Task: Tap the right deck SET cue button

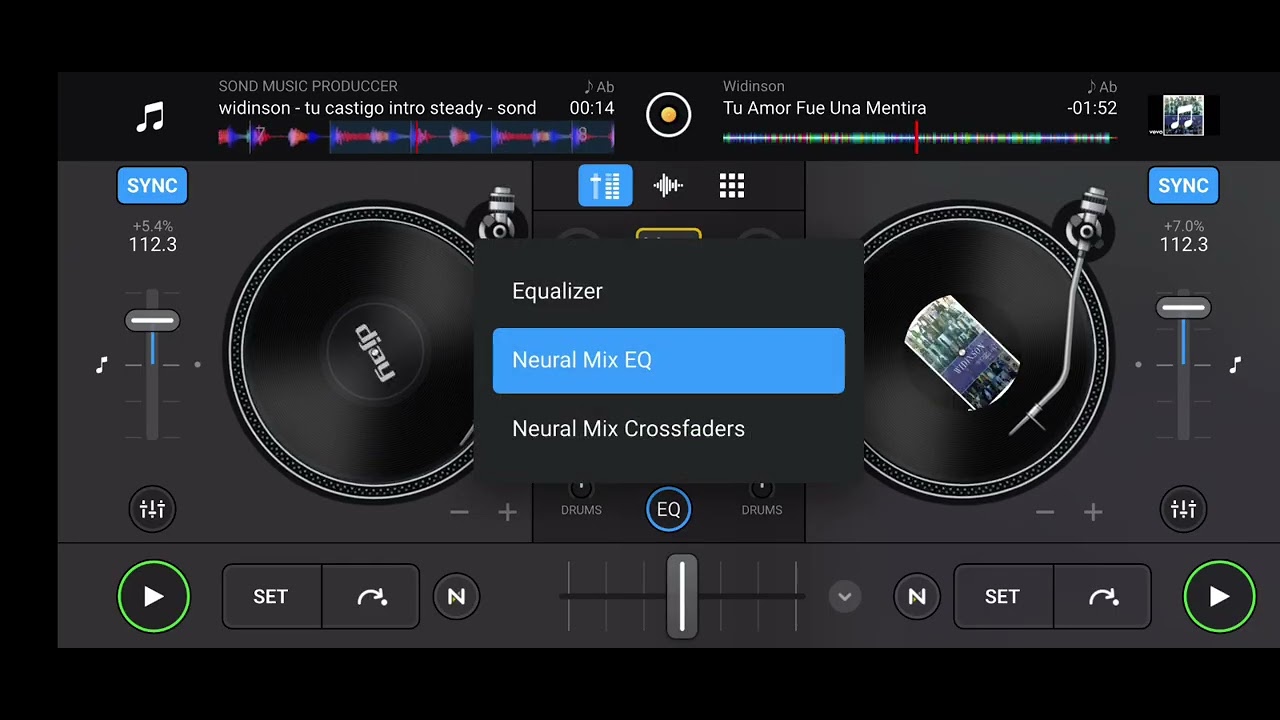Action: pos(1003,597)
